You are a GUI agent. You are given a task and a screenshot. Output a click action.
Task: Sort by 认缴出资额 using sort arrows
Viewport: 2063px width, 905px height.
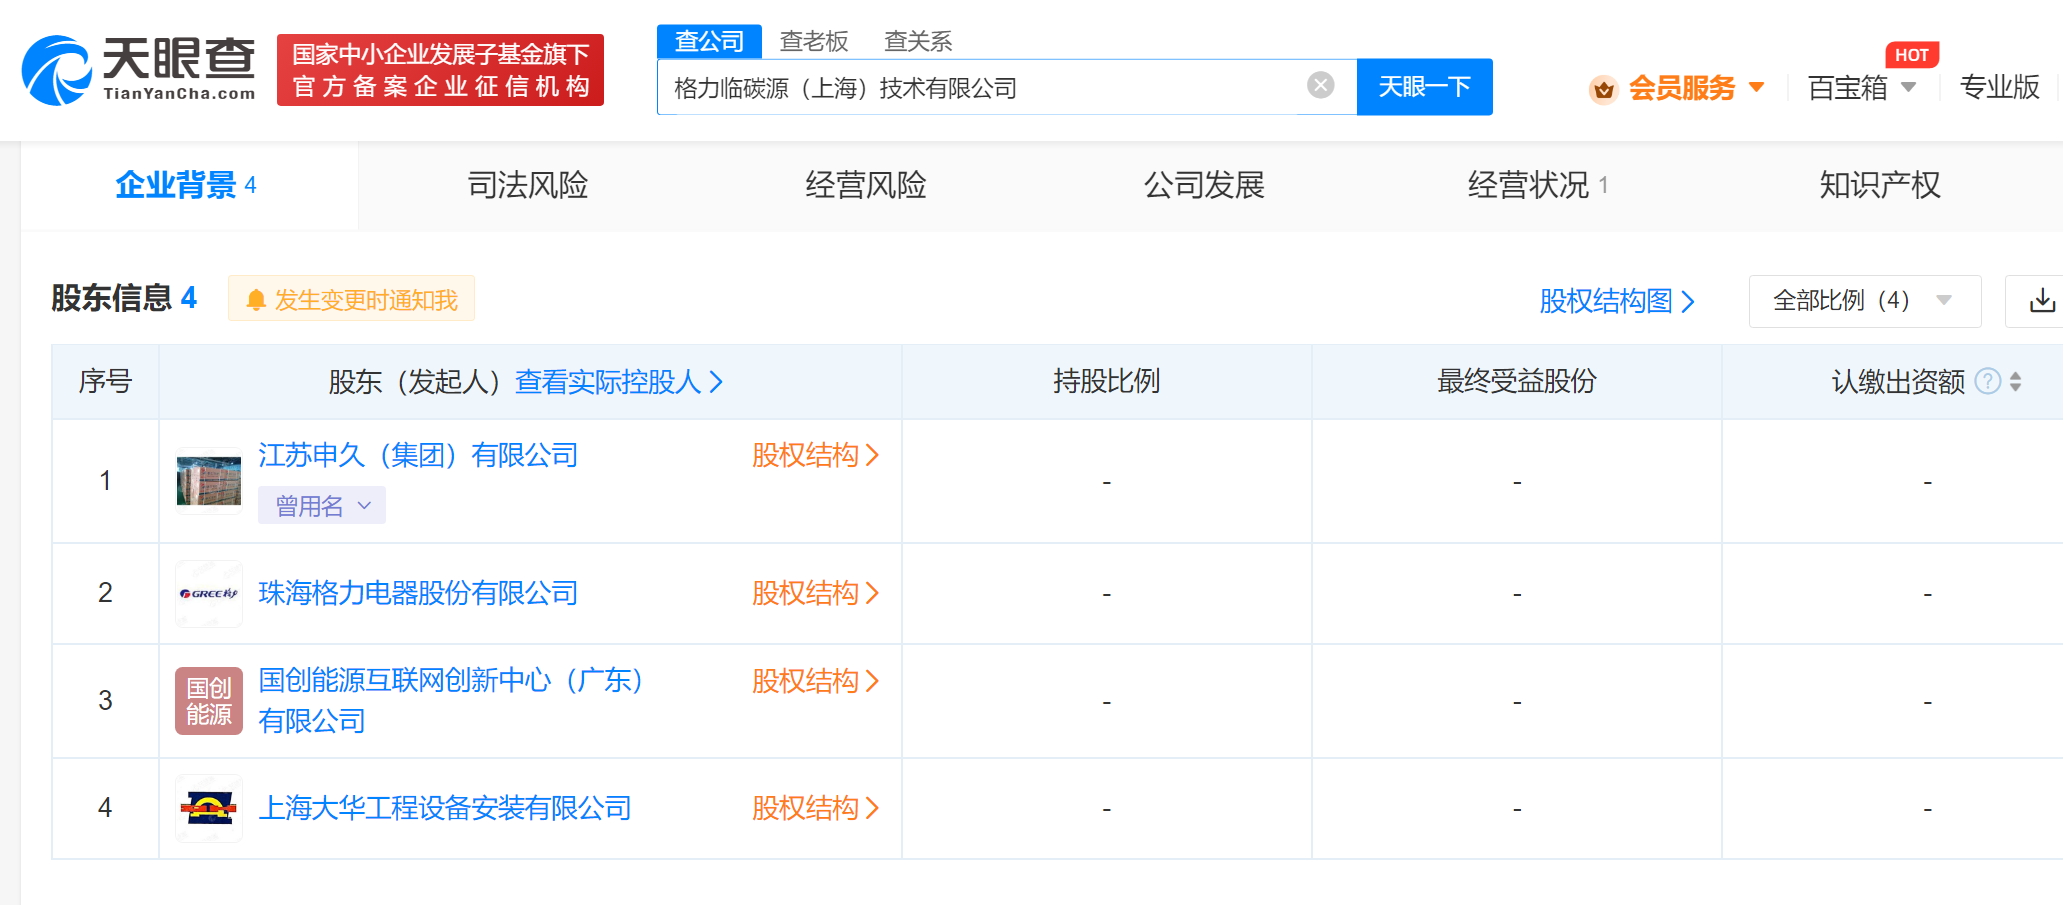pos(2015,381)
